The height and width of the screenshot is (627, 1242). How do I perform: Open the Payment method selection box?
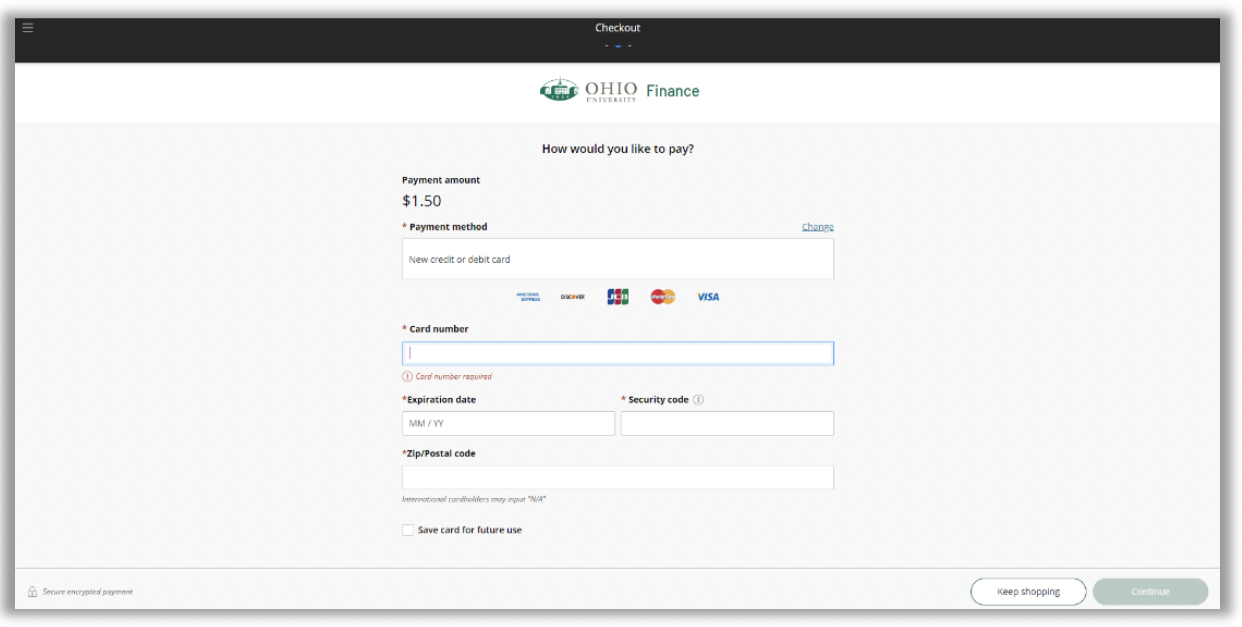click(x=617, y=259)
